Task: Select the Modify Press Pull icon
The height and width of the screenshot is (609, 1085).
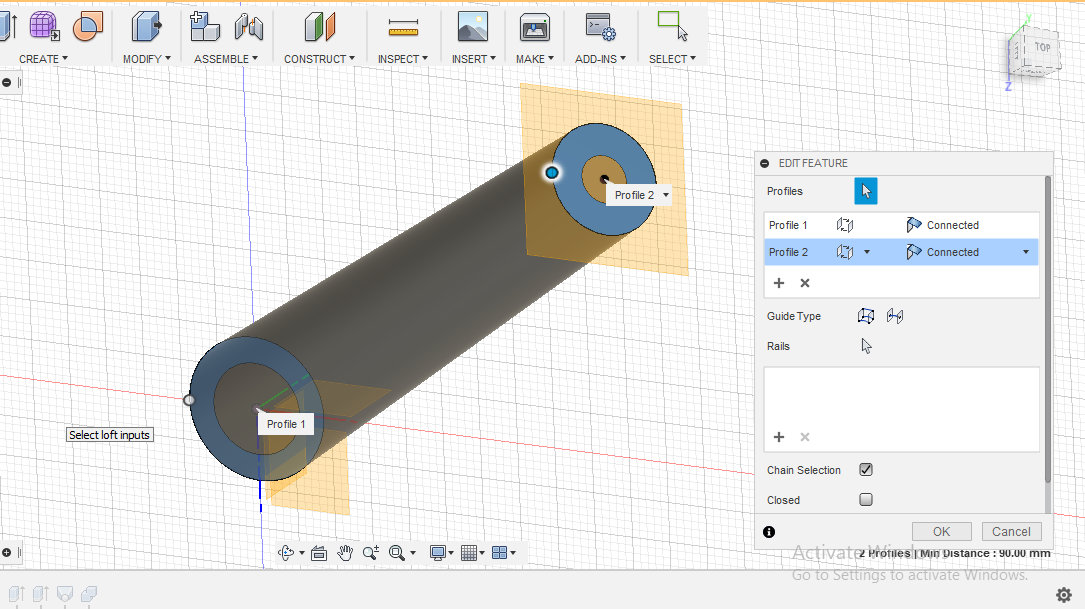Action: click(x=146, y=26)
